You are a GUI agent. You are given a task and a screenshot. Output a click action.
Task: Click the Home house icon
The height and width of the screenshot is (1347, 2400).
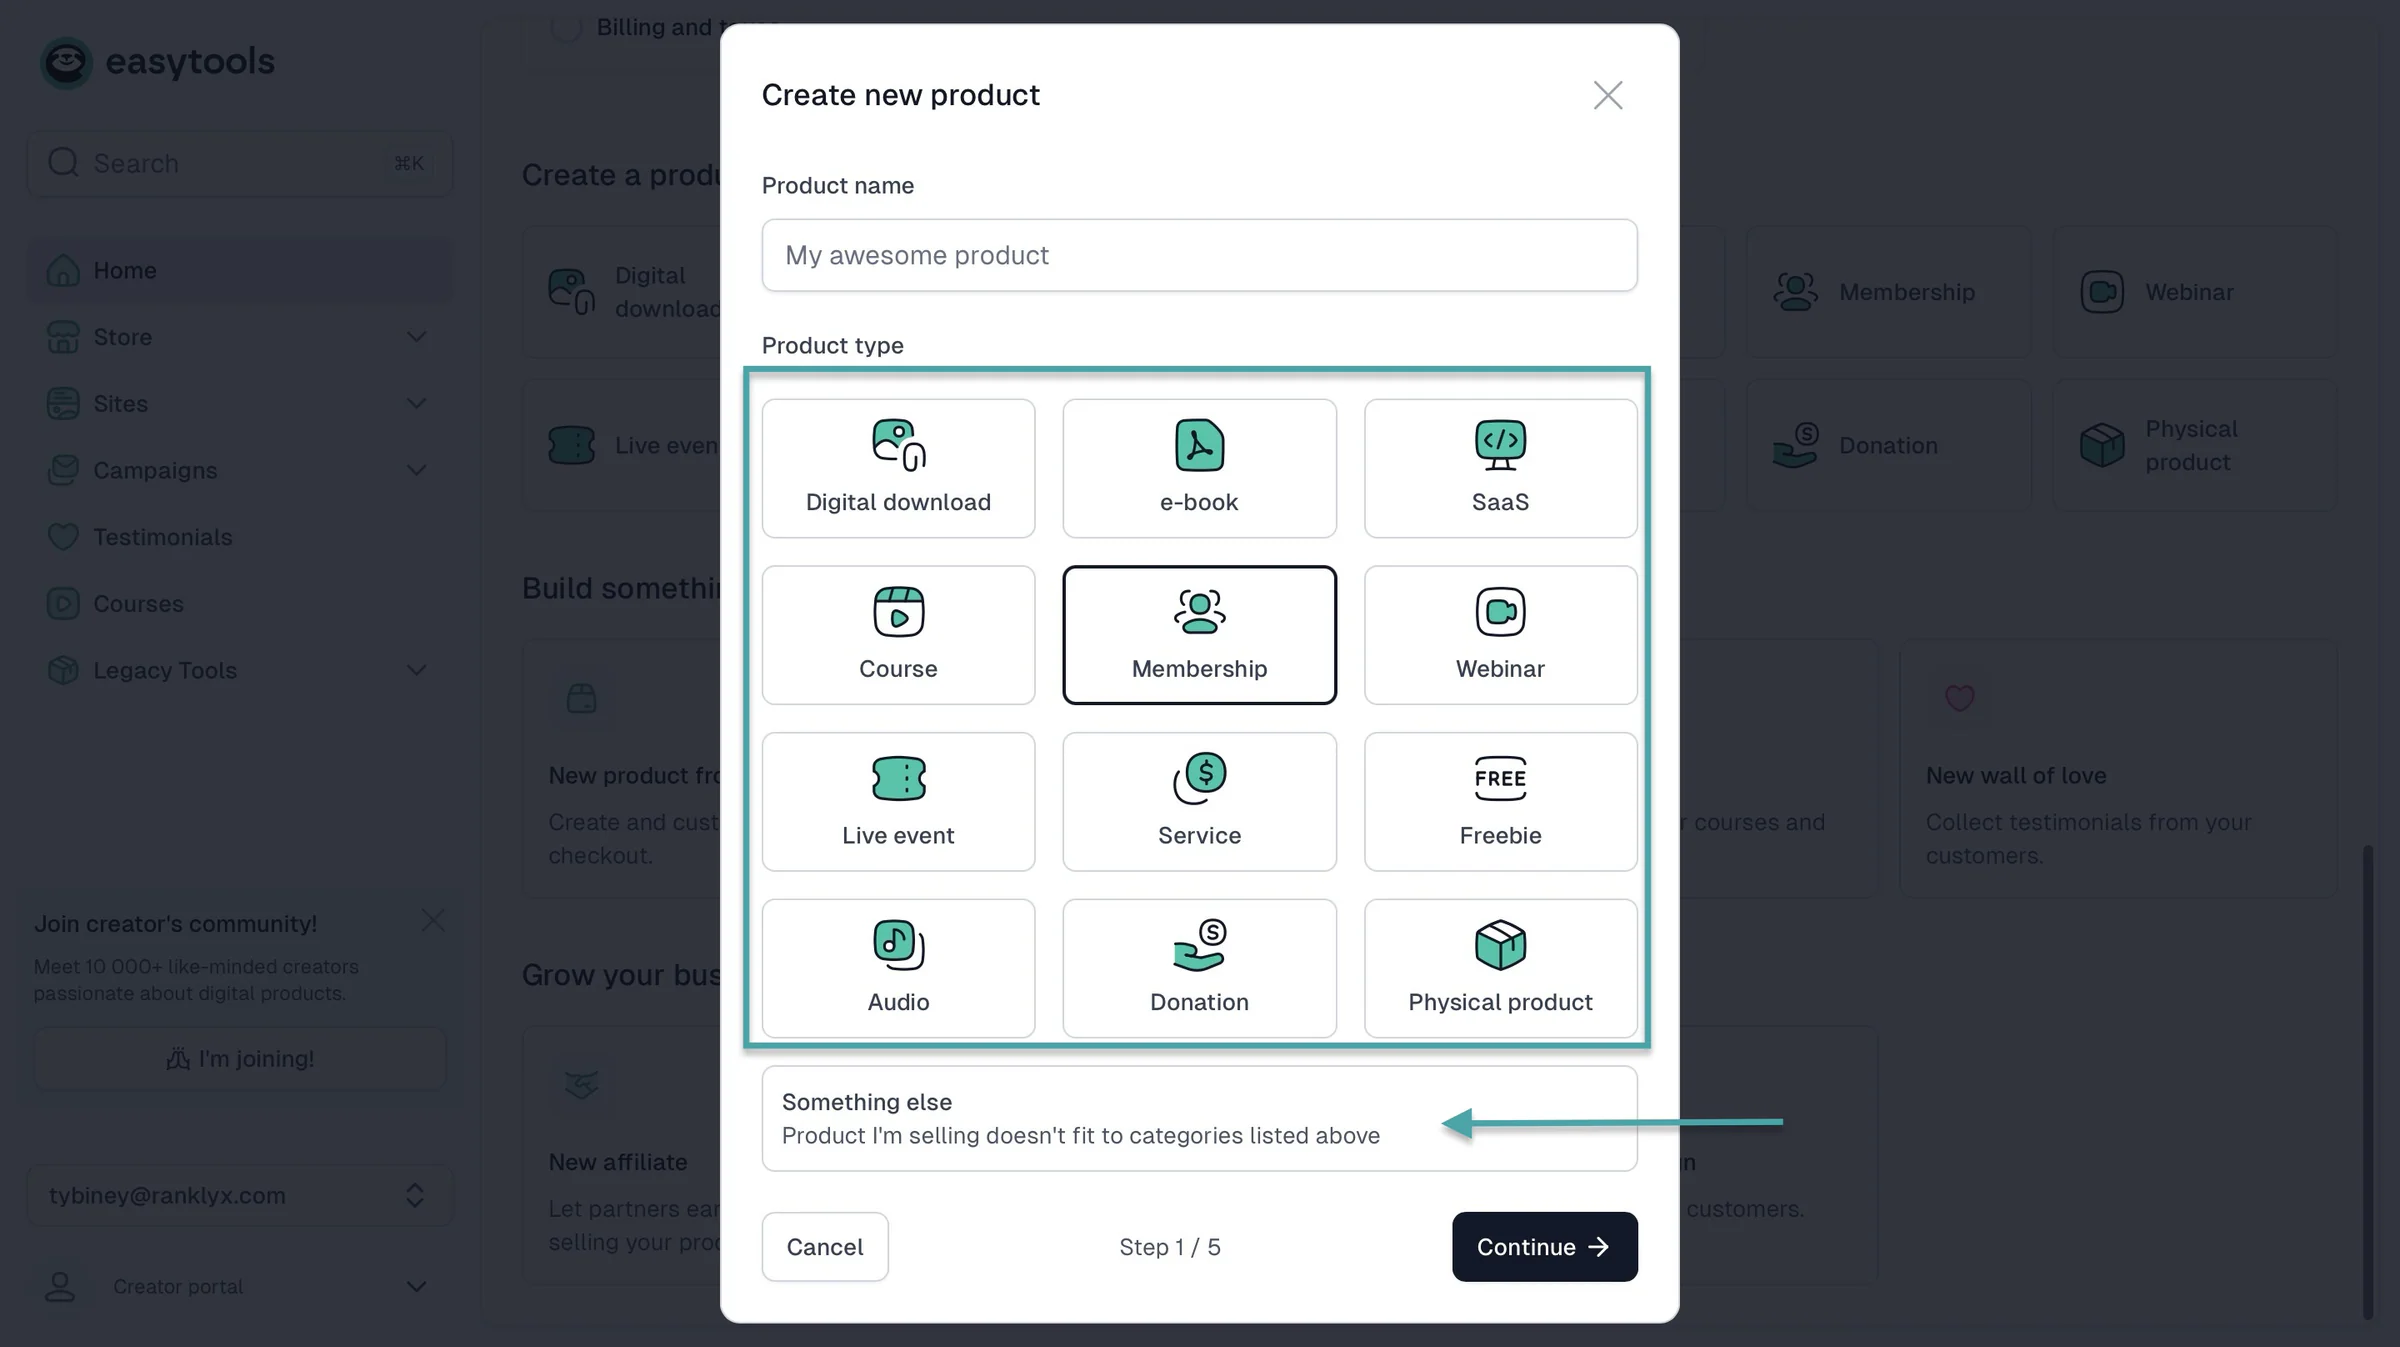(63, 270)
